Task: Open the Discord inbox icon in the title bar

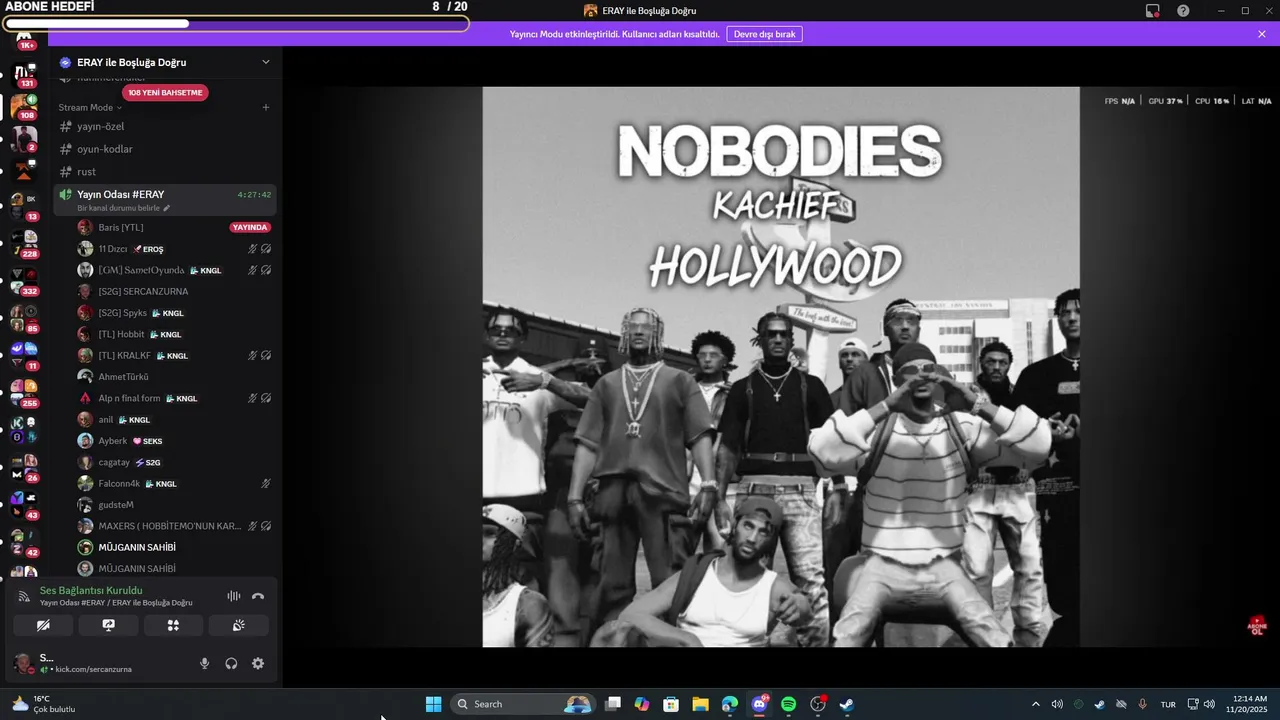Action: click(x=1153, y=10)
